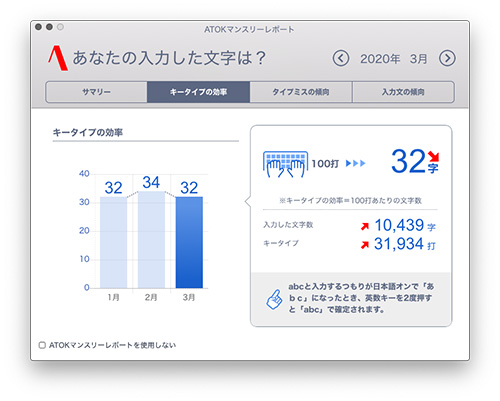500x401 pixels.
Task: Minimize the ATOK report window
Action: point(49,27)
